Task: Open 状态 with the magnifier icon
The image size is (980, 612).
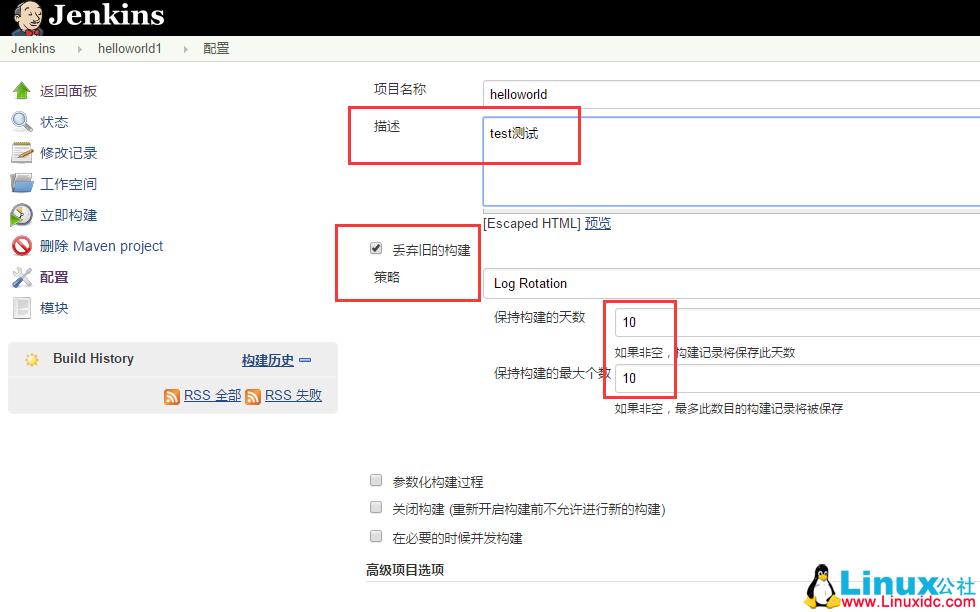Action: (22, 121)
